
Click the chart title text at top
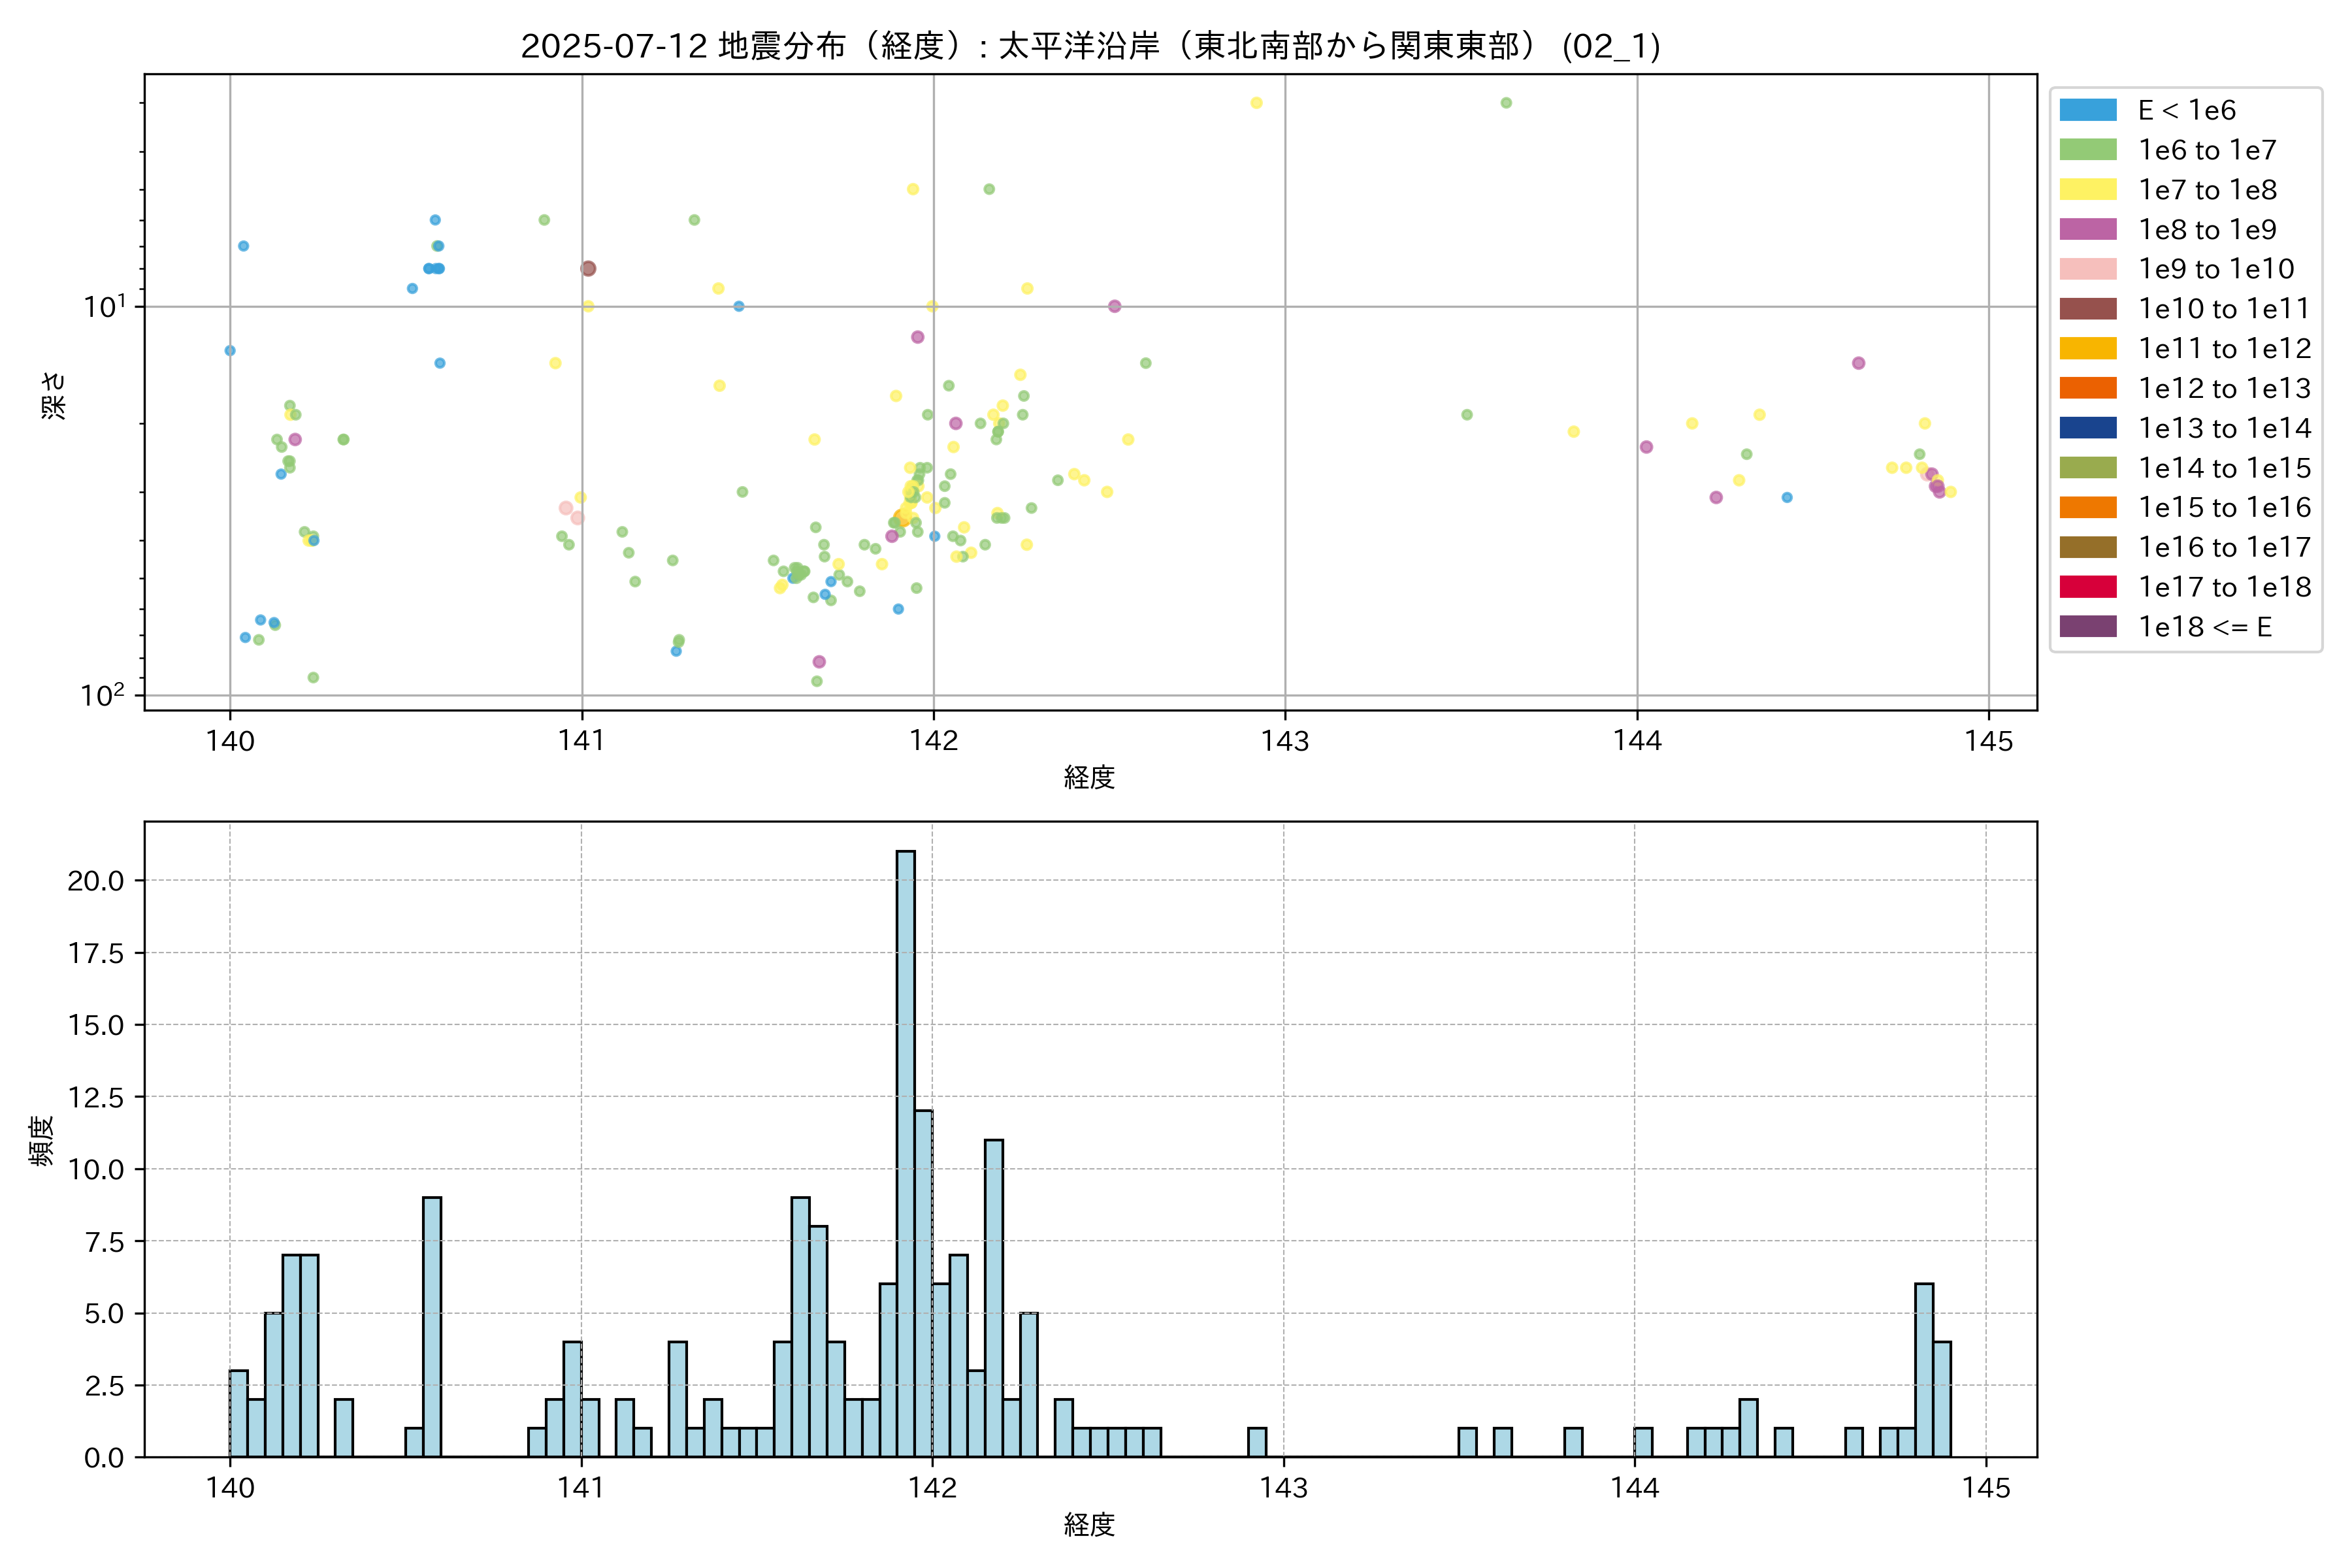click(1090, 46)
